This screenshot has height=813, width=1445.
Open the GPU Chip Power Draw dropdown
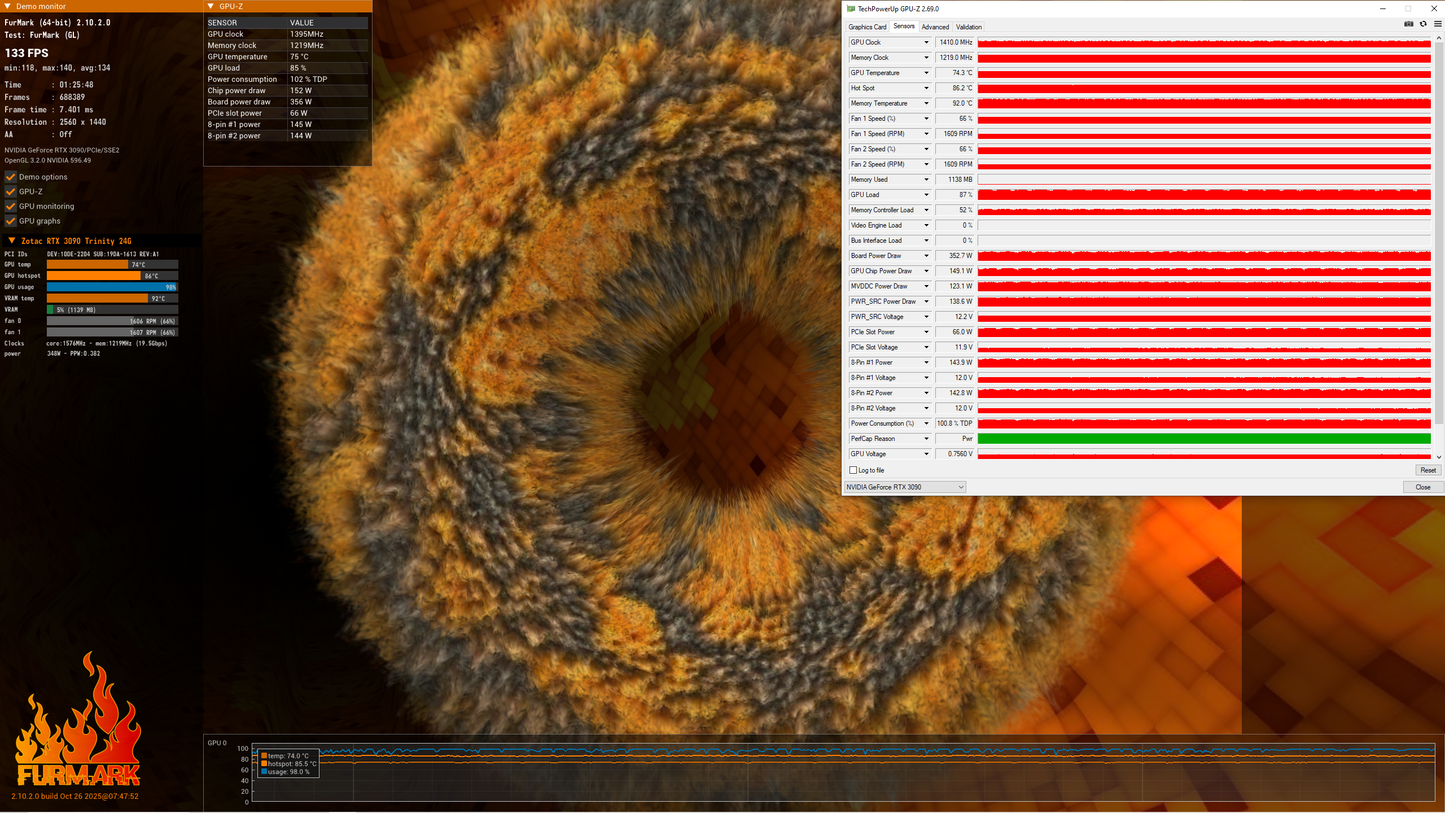click(926, 271)
